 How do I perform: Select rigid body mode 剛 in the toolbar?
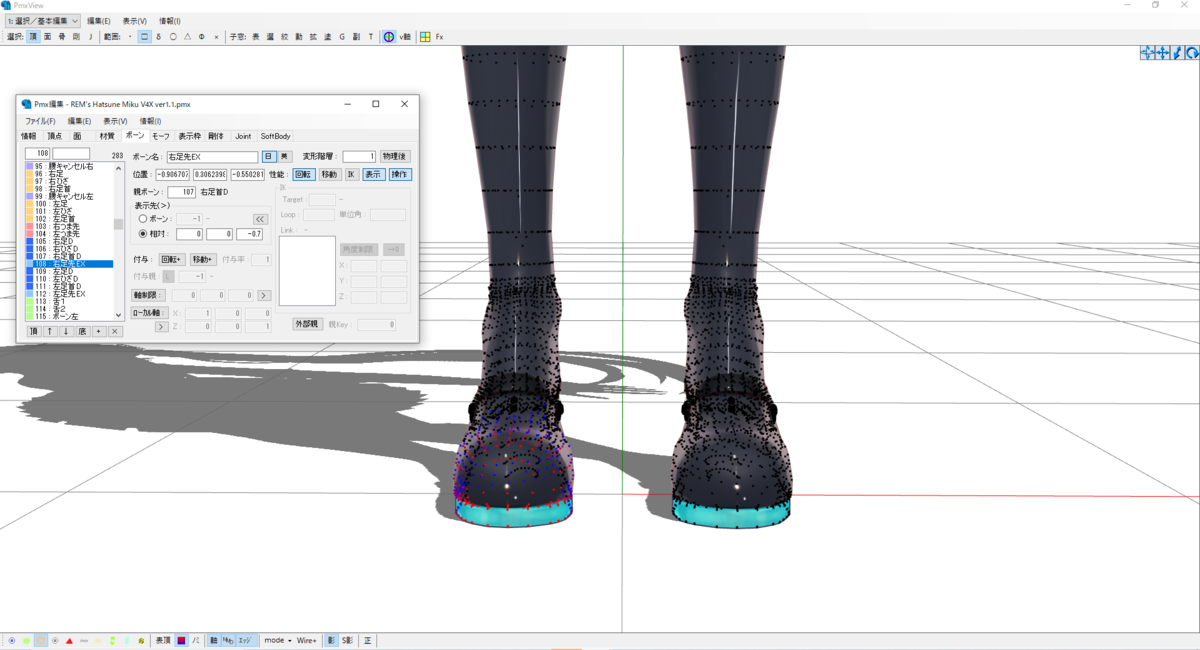tap(76, 37)
